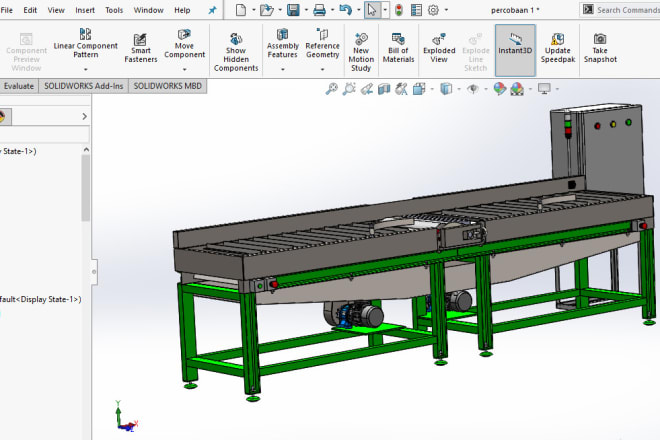This screenshot has width=660, height=440.
Task: Open the View menu
Action: [x=56, y=10]
